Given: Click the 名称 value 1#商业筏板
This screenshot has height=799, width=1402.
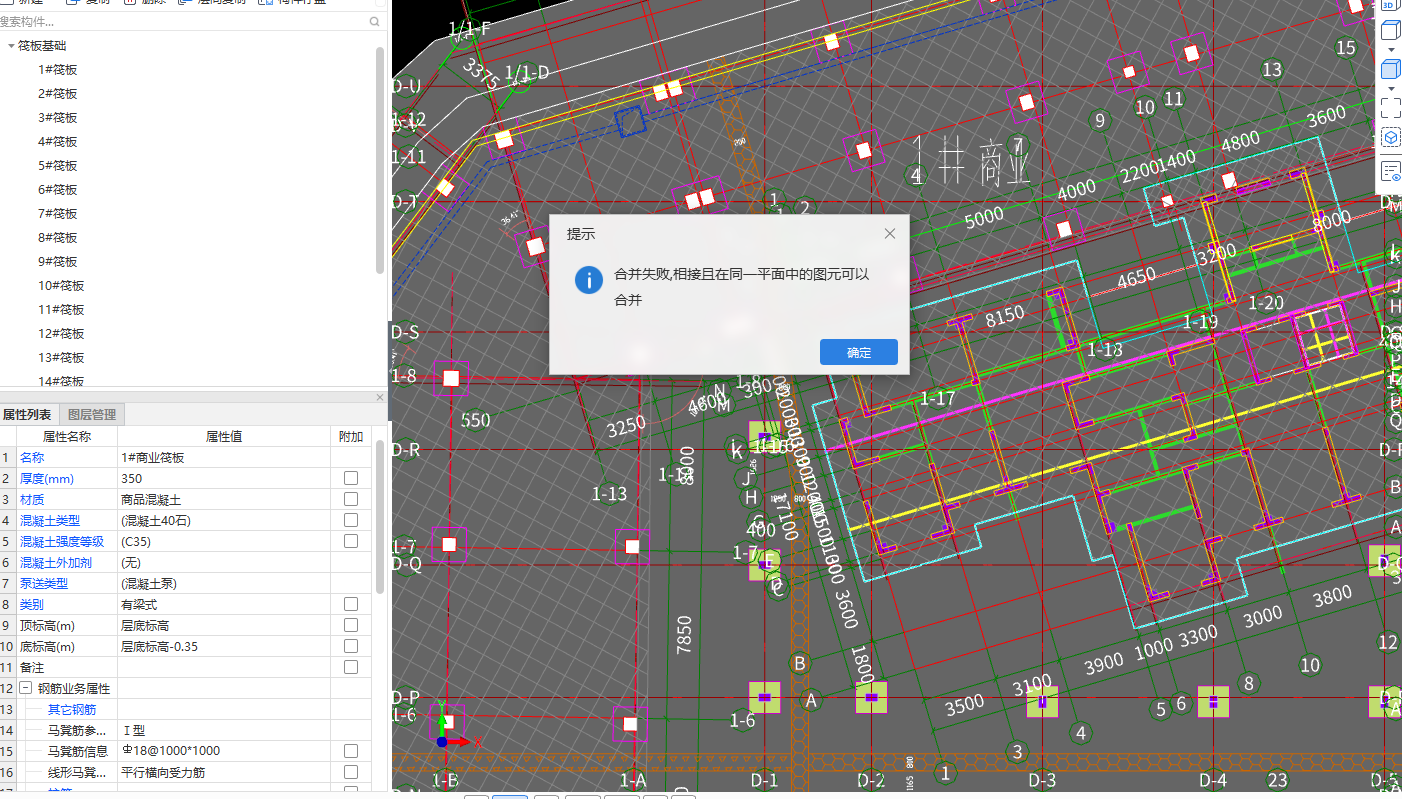Looking at the screenshot, I should (224, 457).
